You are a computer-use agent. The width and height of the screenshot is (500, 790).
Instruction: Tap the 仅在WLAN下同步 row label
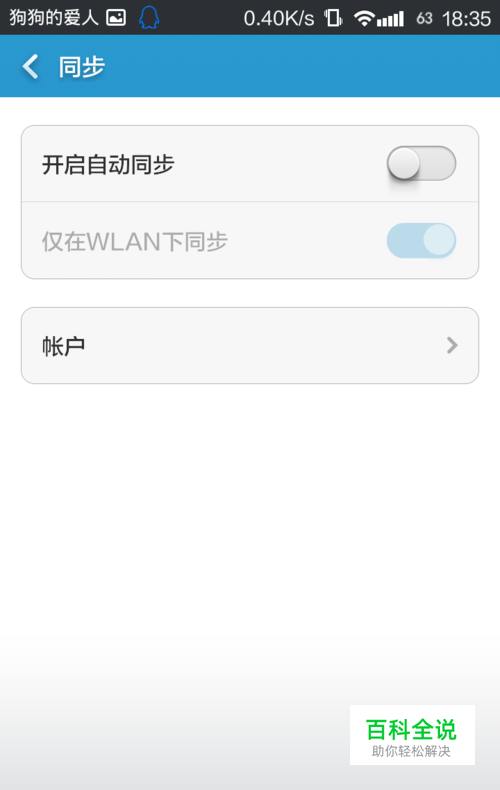point(135,241)
